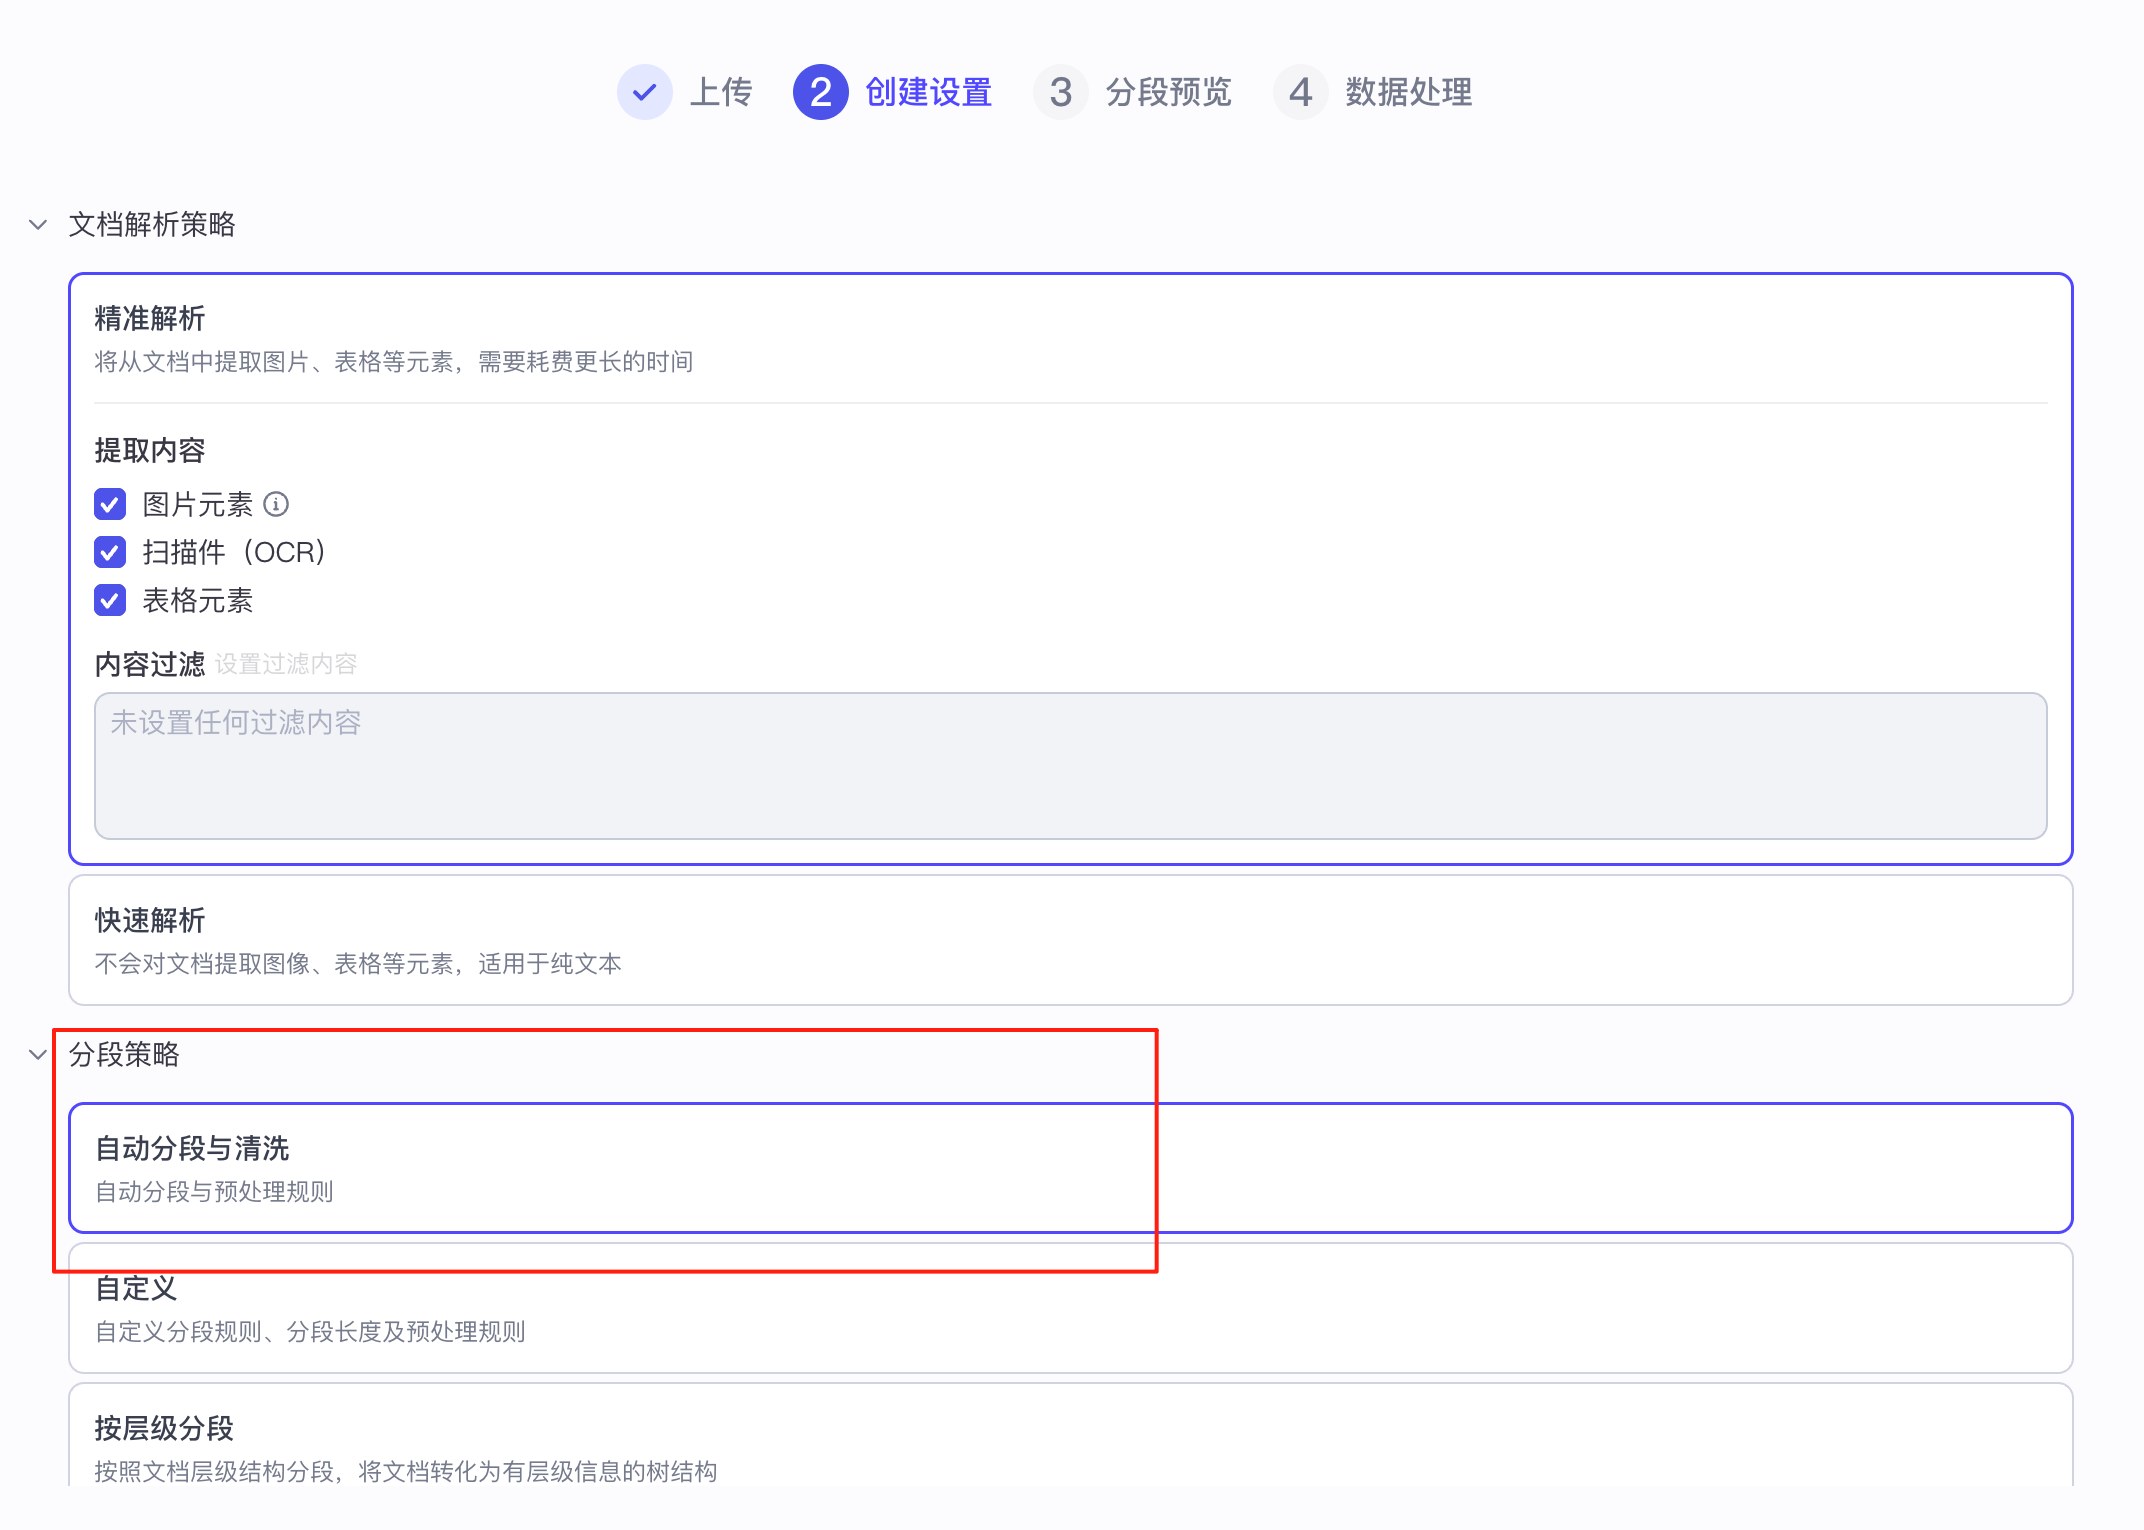
Task: Switch to the 分段预览 step
Action: click(1168, 92)
